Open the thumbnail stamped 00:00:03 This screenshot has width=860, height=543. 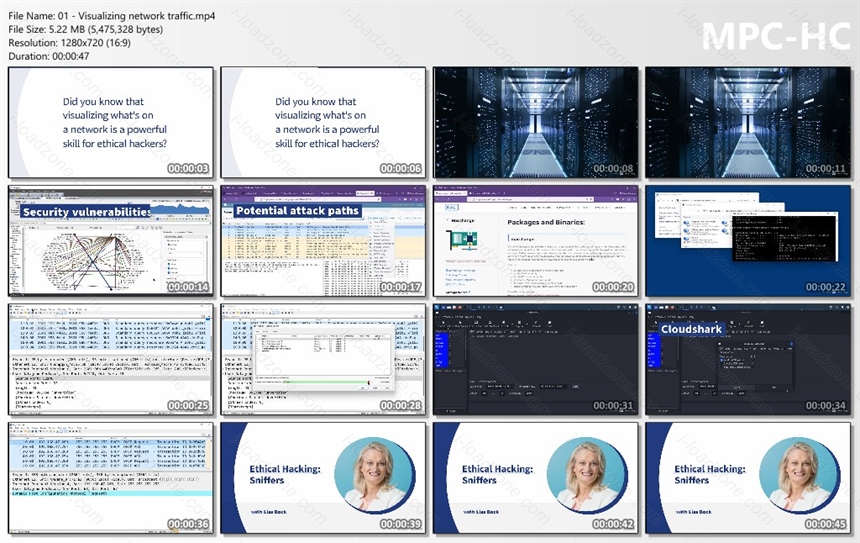click(111, 123)
